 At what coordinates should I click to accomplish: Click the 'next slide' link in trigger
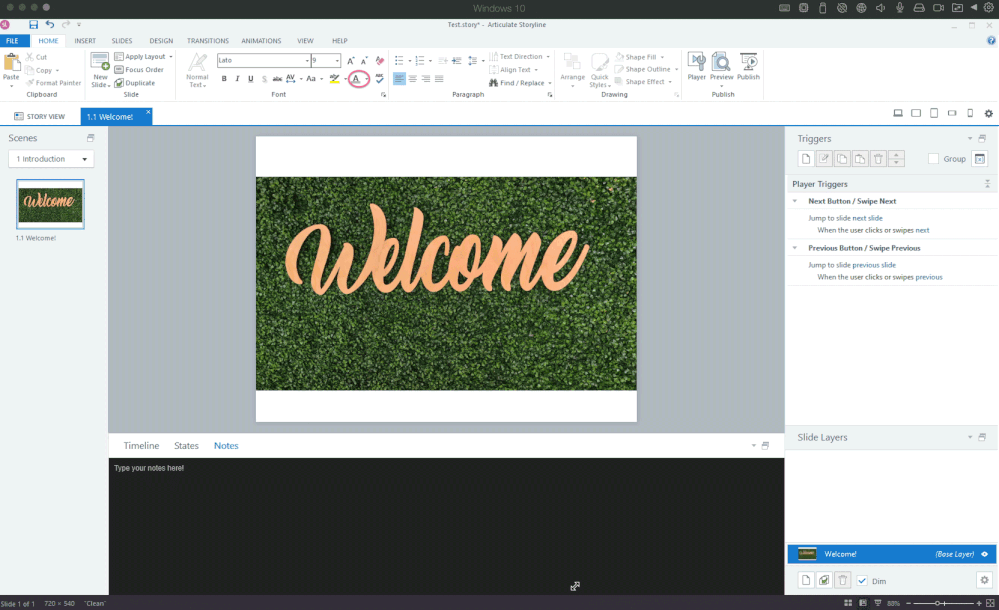pyautogui.click(x=867, y=217)
